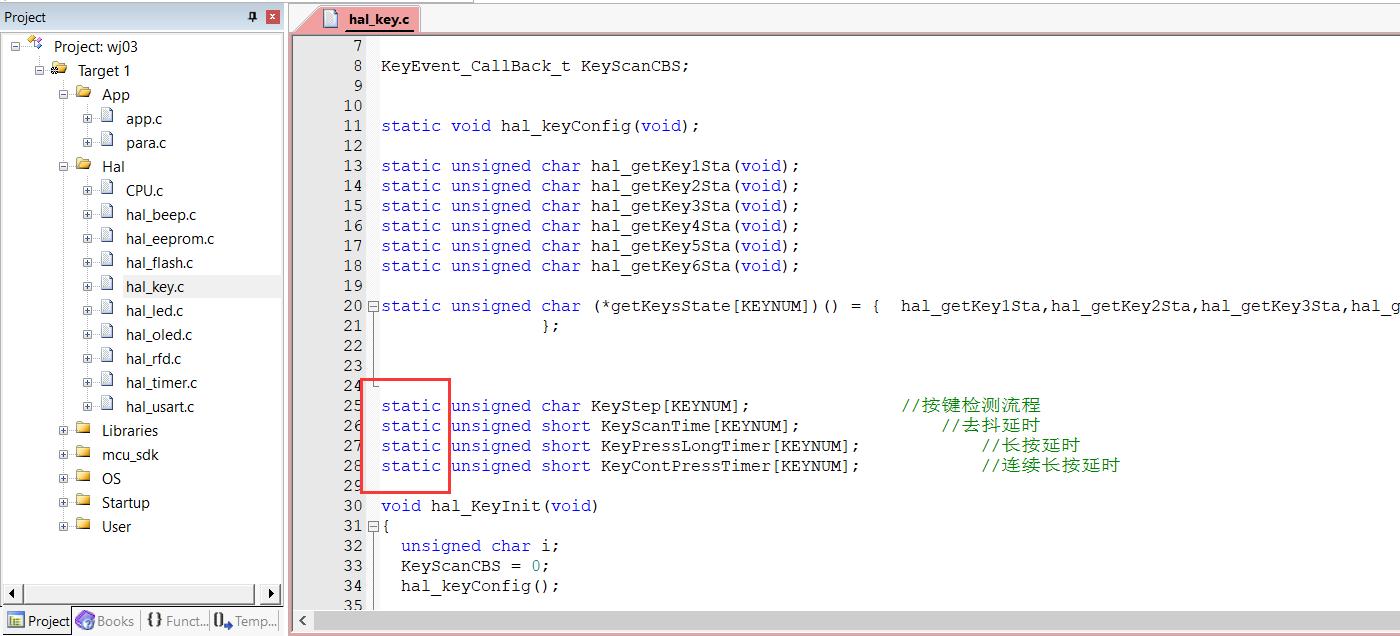Expand the Startup group
The image size is (1400, 636).
(x=63, y=502)
